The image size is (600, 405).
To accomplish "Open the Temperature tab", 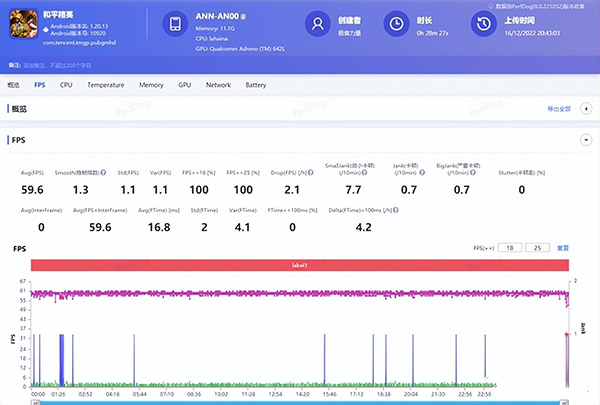I will [x=105, y=86].
